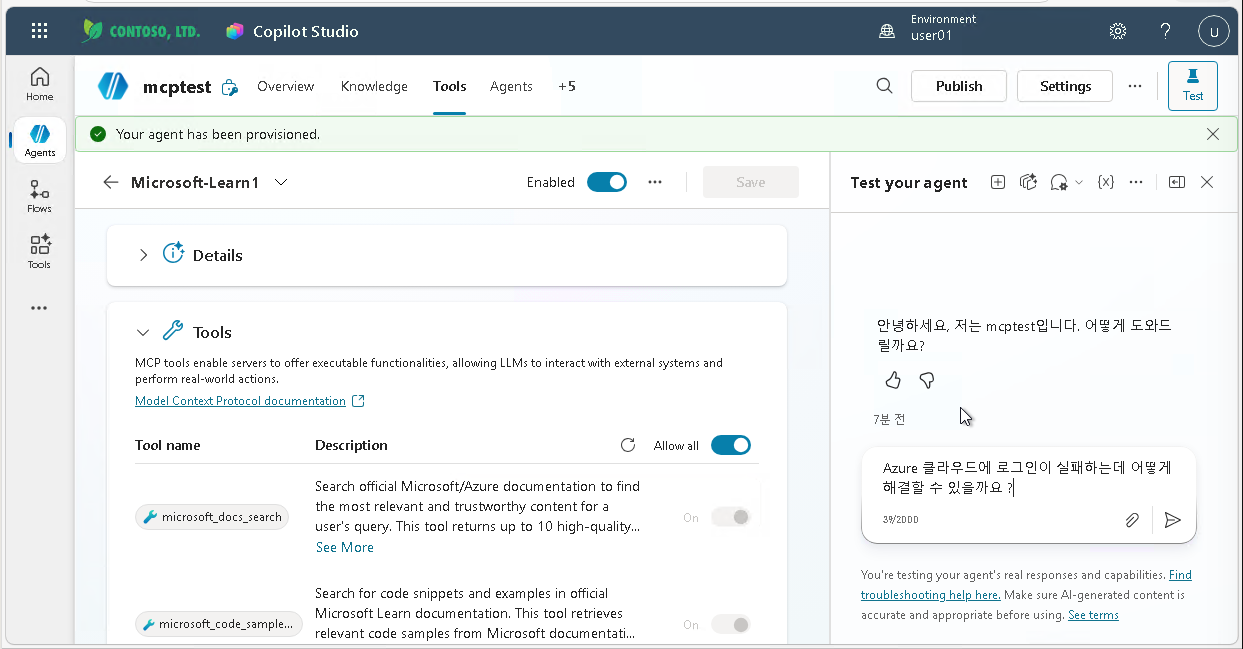Open the Environment picker globe icon
Image resolution: width=1243 pixels, height=649 pixels.
click(x=887, y=32)
